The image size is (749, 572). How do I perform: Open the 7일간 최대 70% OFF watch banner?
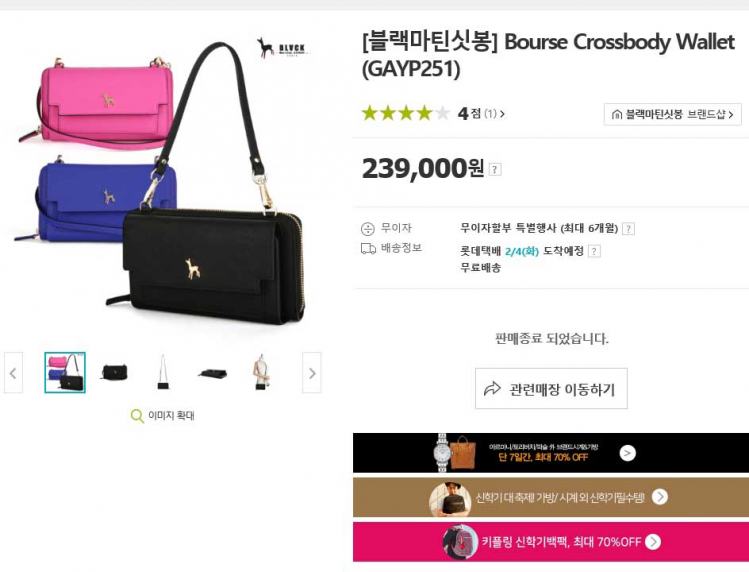point(551,453)
